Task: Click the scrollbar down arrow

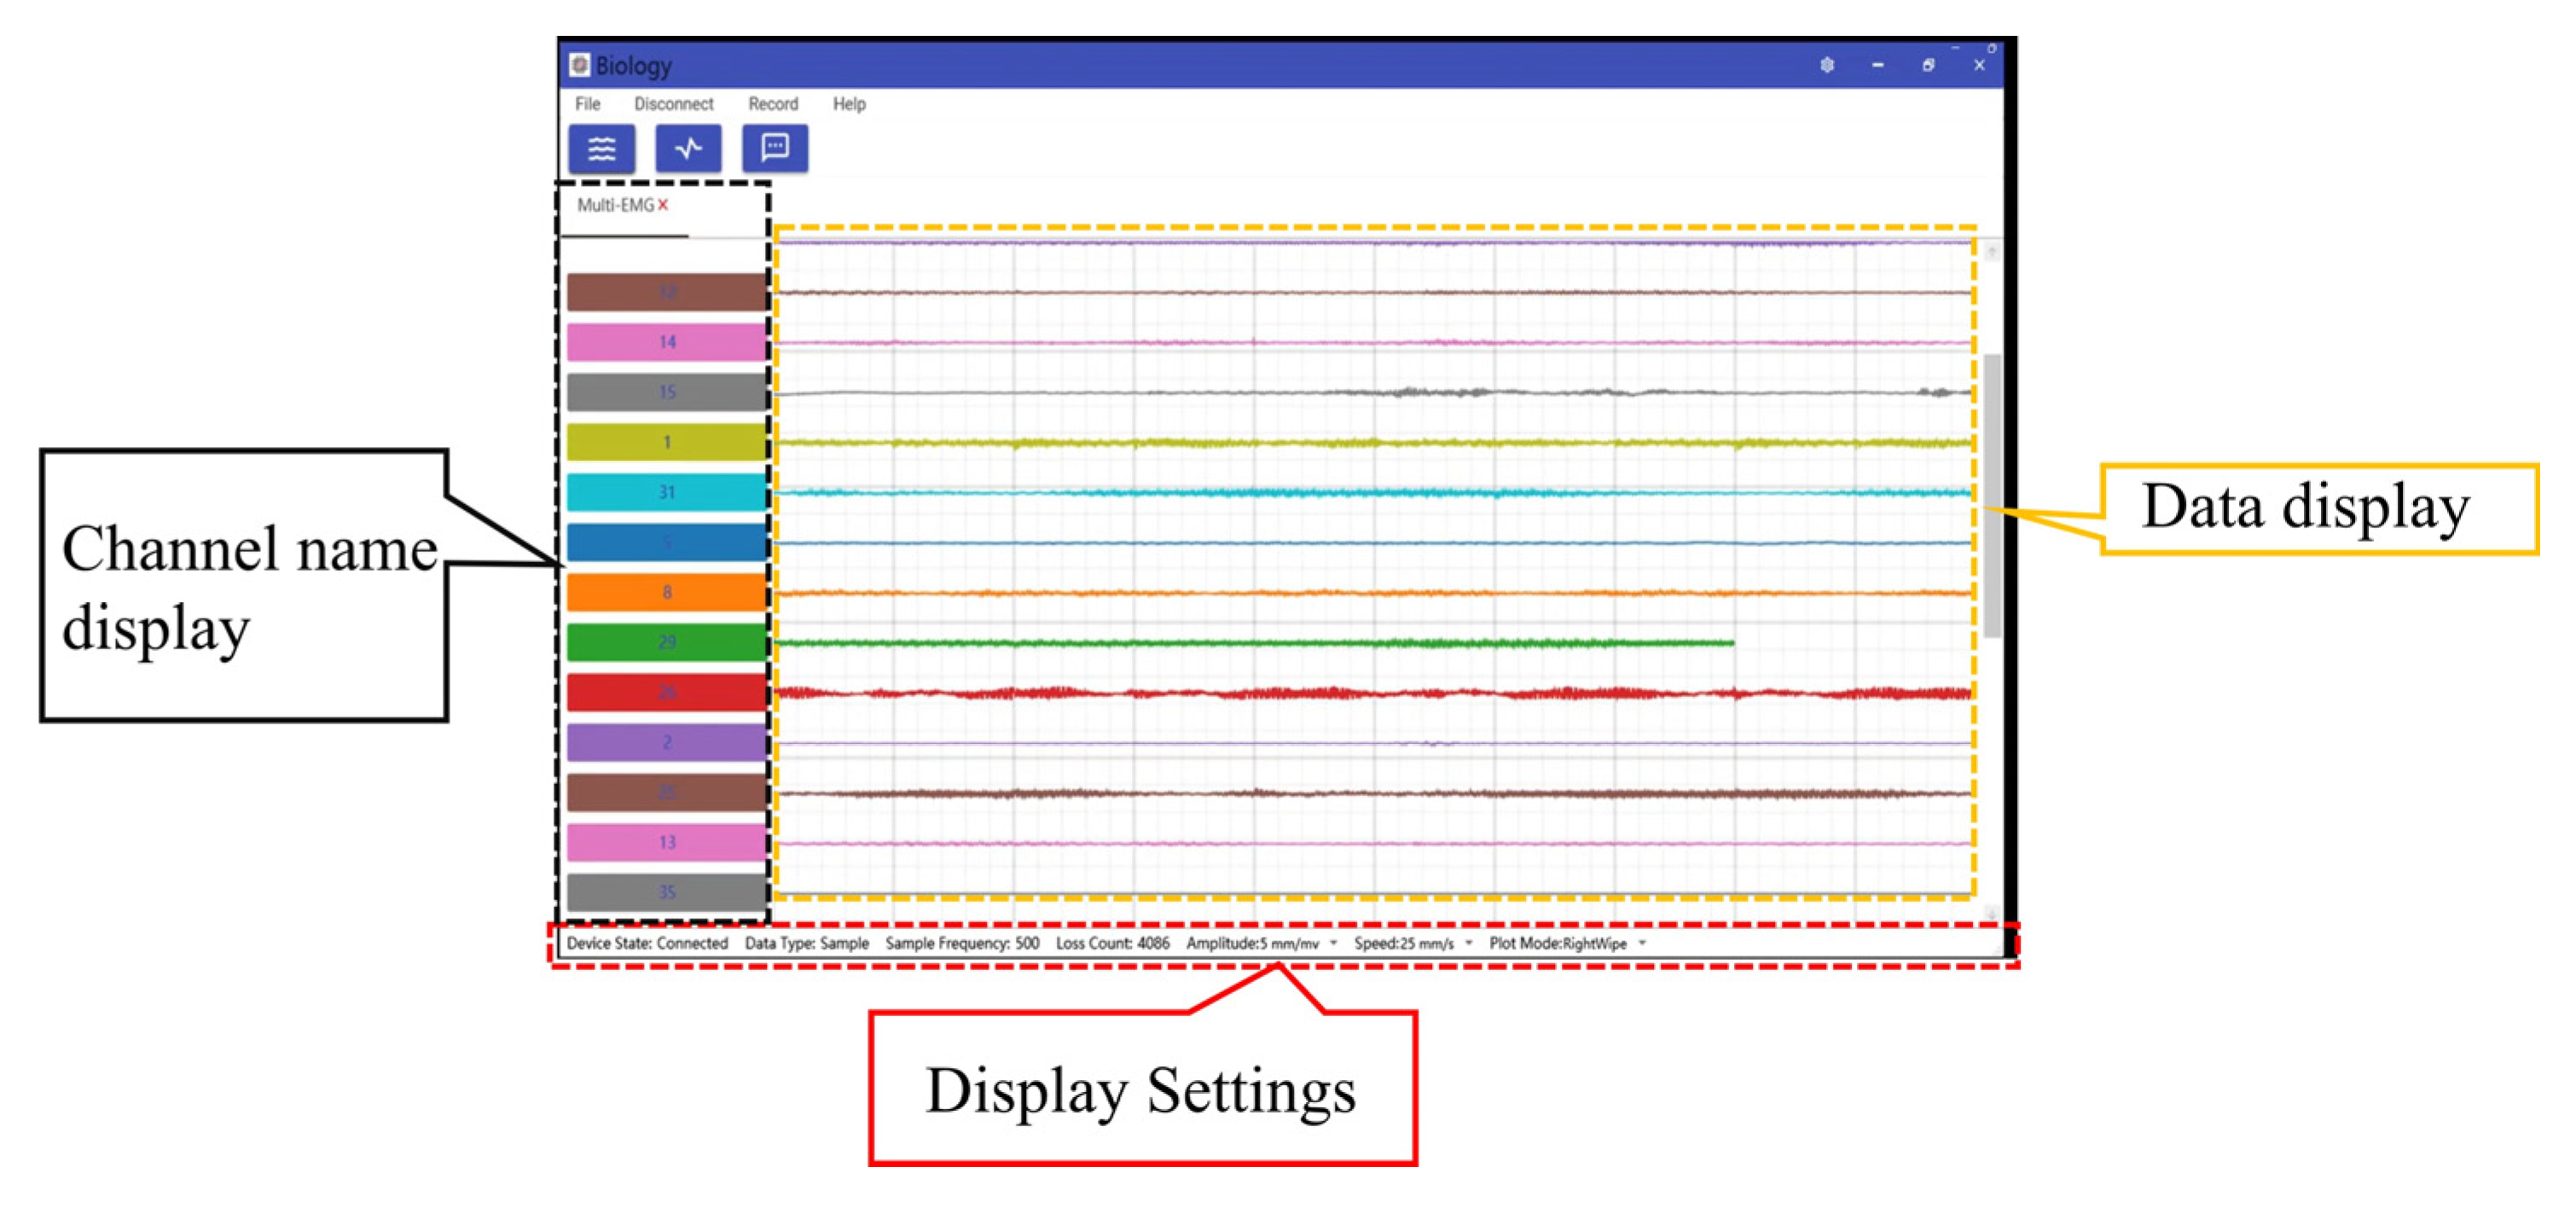Action: point(1991,913)
